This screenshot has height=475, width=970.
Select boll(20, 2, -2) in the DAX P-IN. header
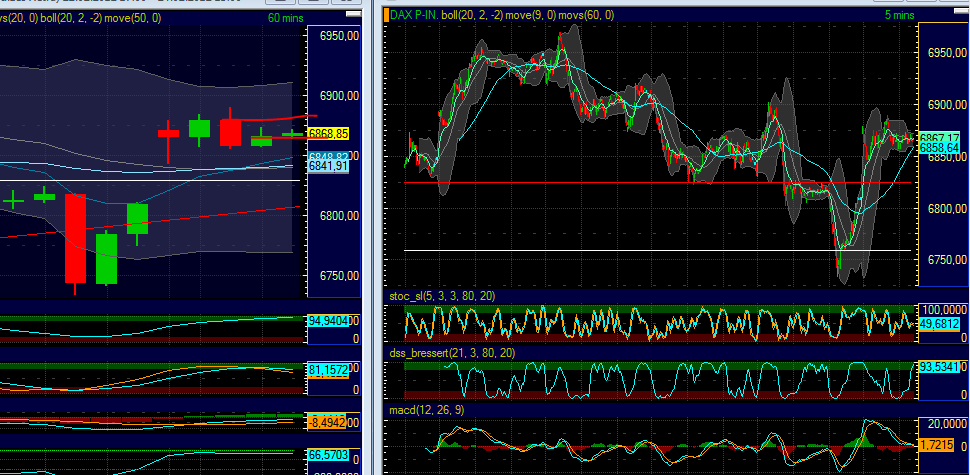coord(471,15)
